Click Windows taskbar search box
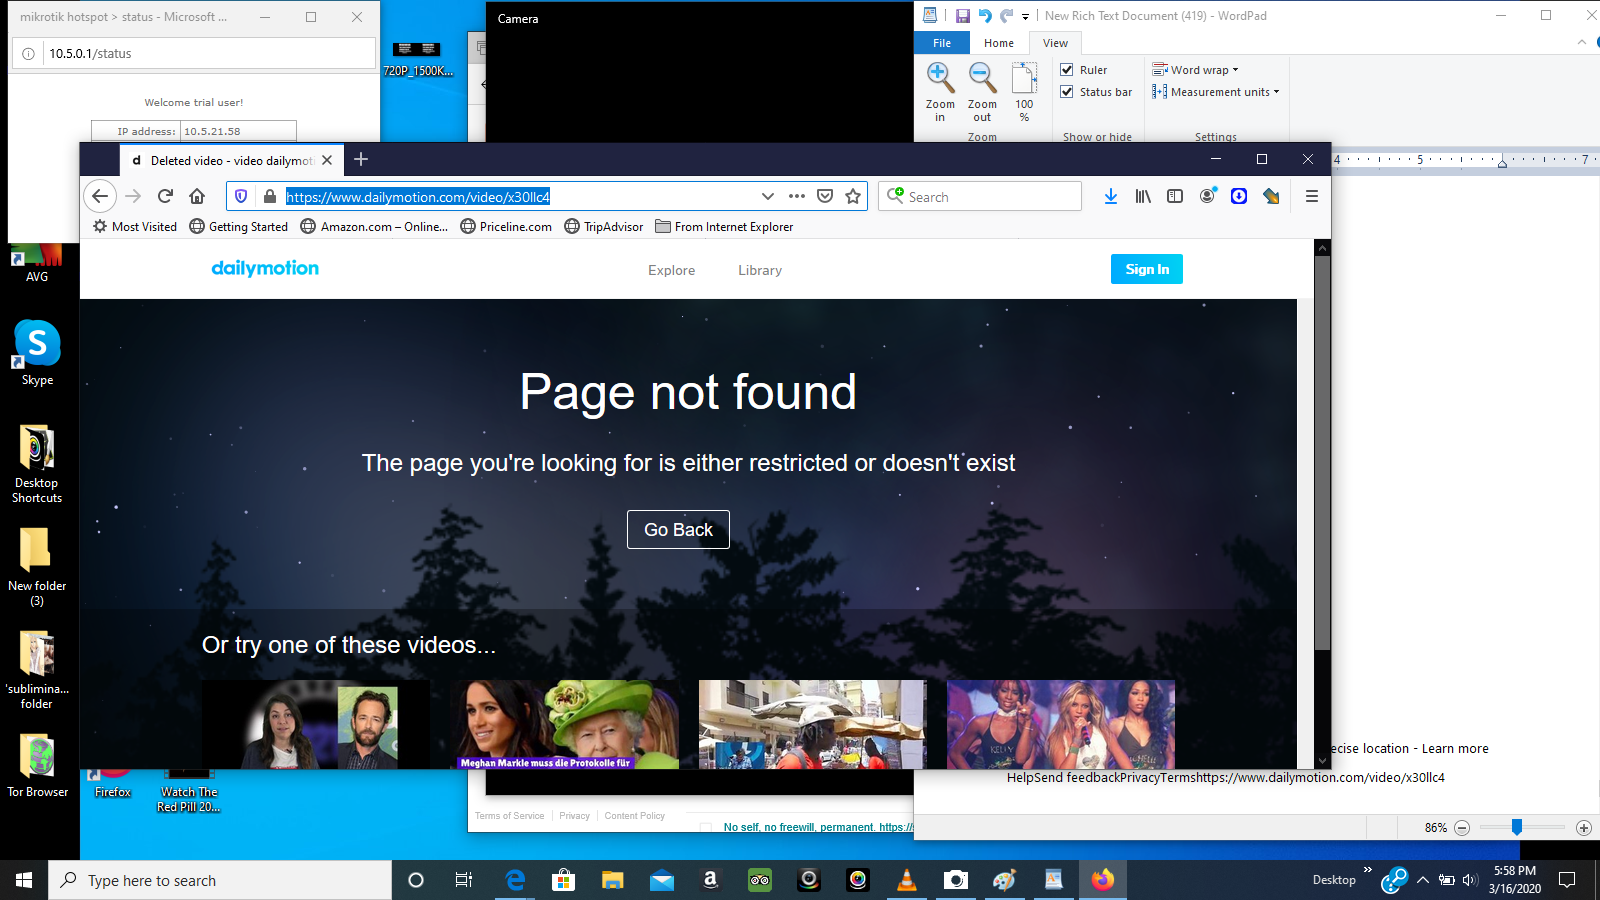This screenshot has width=1600, height=900. (x=220, y=880)
